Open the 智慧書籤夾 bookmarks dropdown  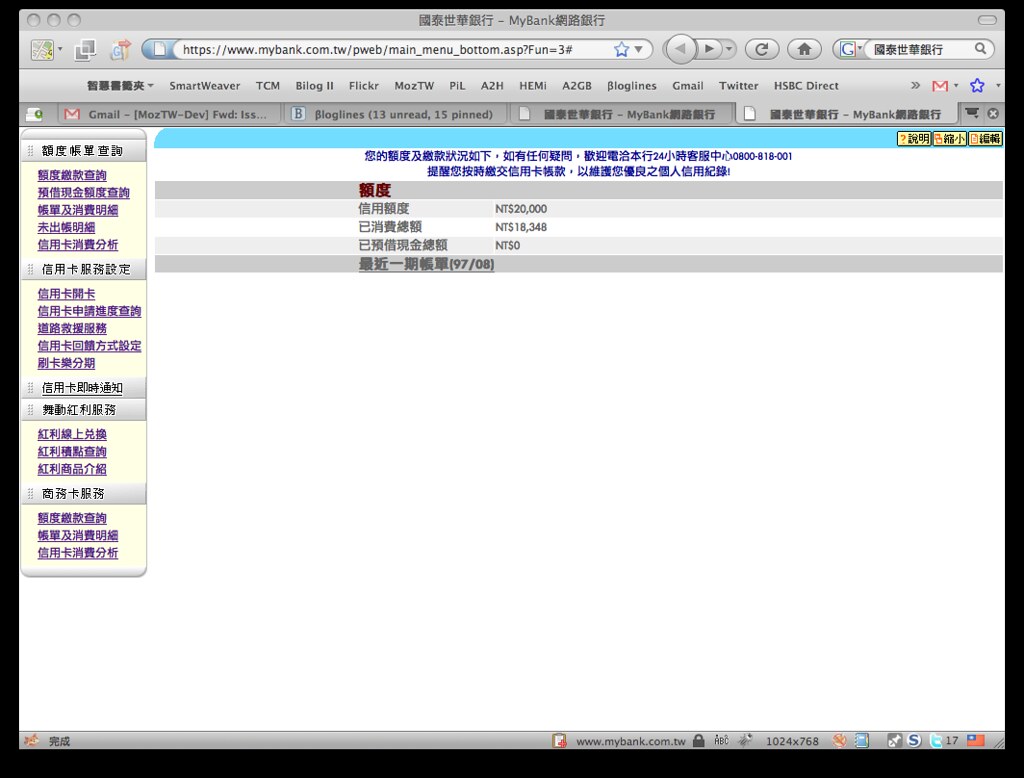(x=120, y=86)
